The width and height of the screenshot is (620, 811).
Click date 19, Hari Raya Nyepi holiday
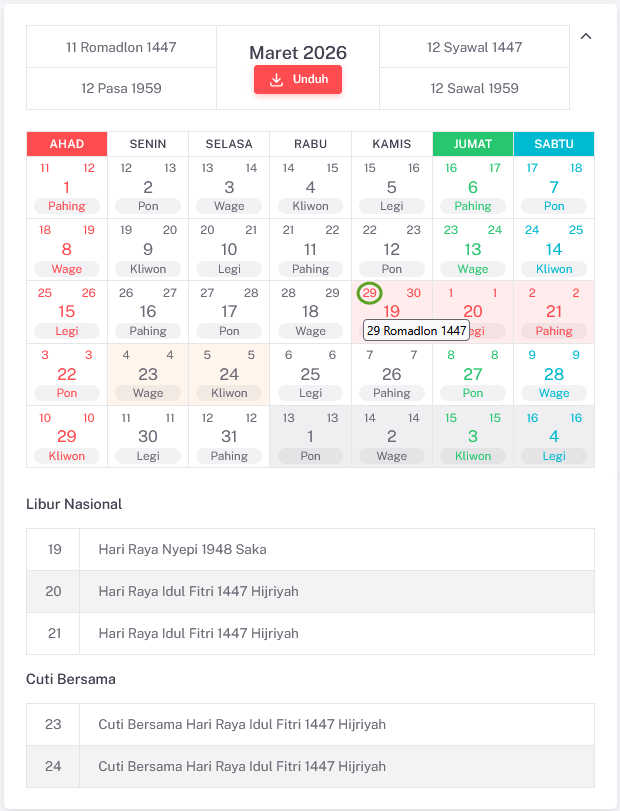(x=391, y=311)
